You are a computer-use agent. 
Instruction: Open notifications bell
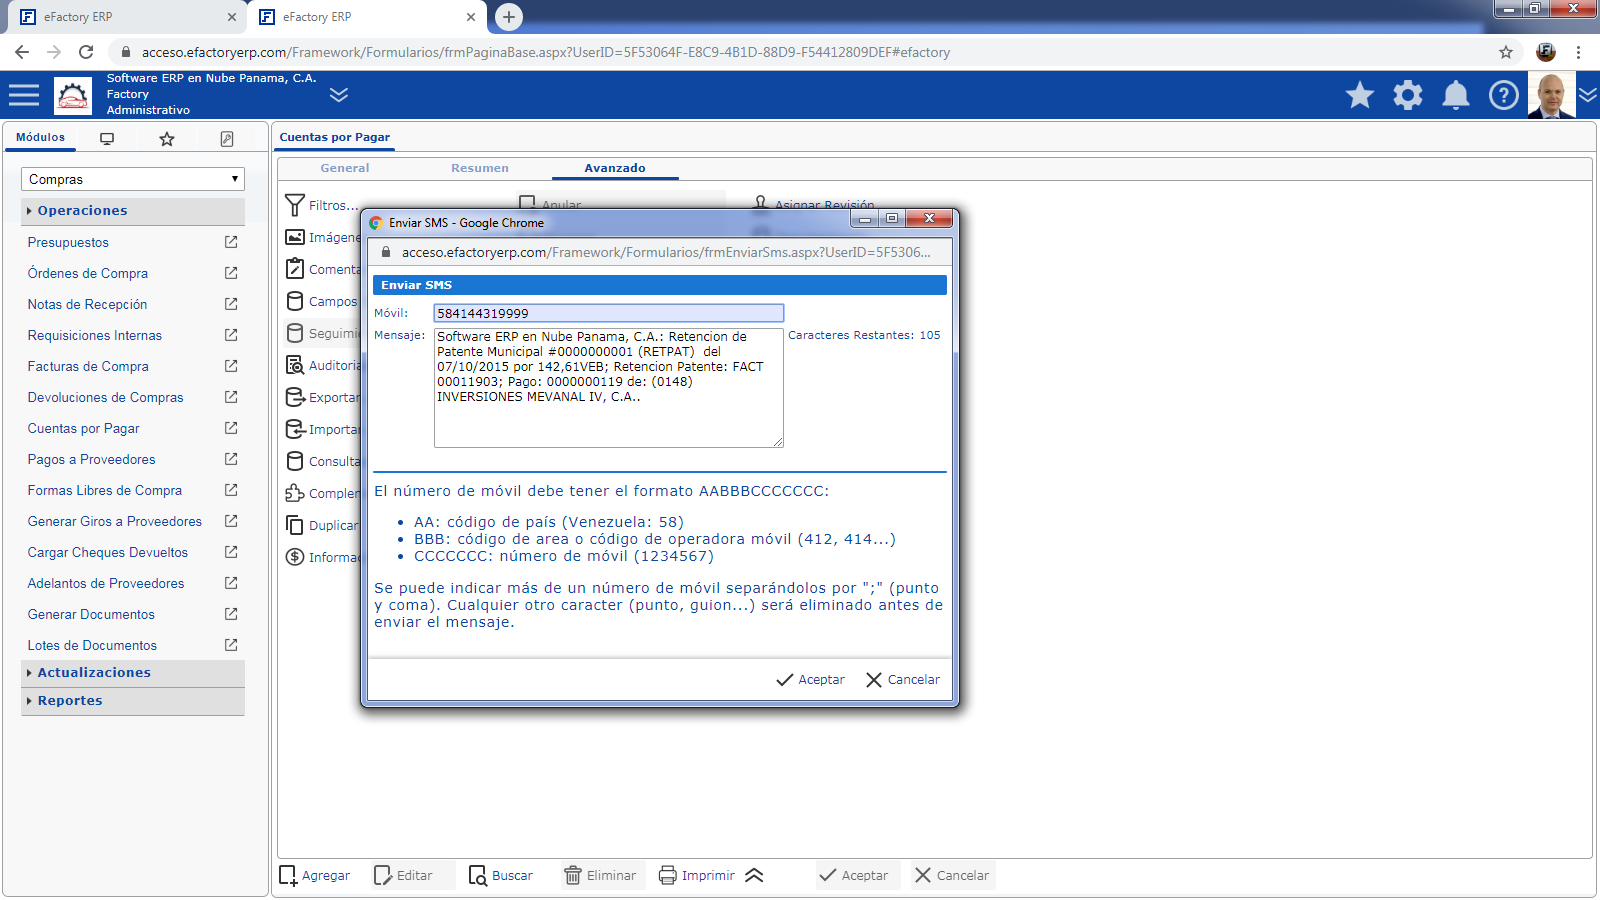point(1456,95)
